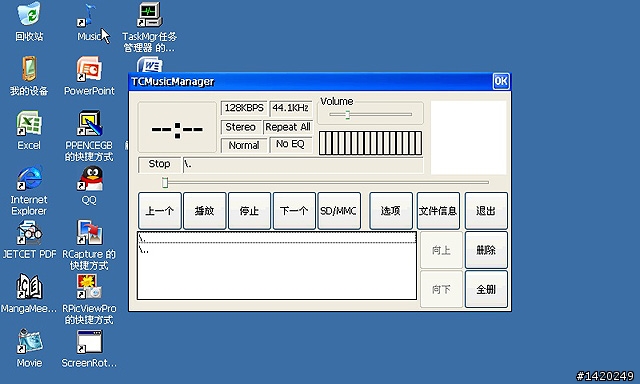Image resolution: width=640 pixels, height=384 pixels.
Task: Open the Movie desktop icon
Action: 29,348
